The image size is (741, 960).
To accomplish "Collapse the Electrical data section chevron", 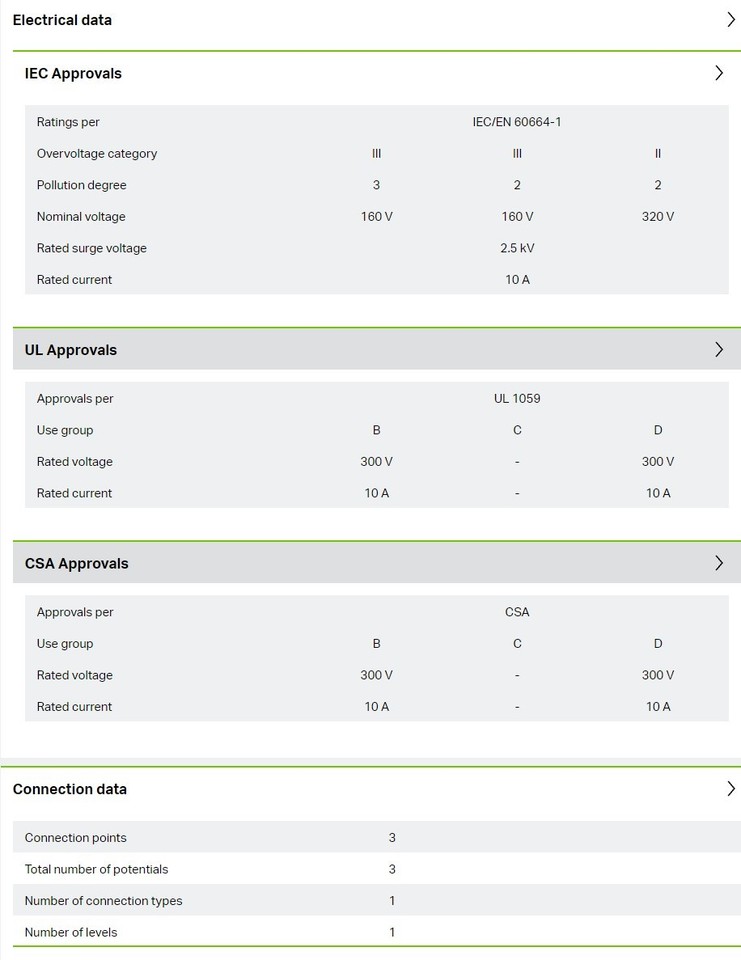I will tap(730, 20).
